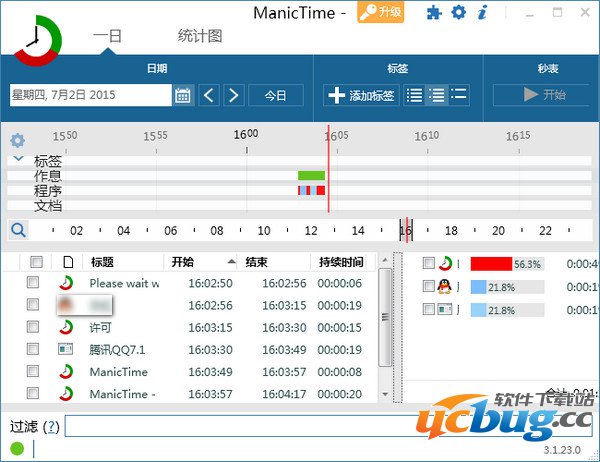
Task: Check the 56.3% summary row checkbox
Action: click(429, 263)
